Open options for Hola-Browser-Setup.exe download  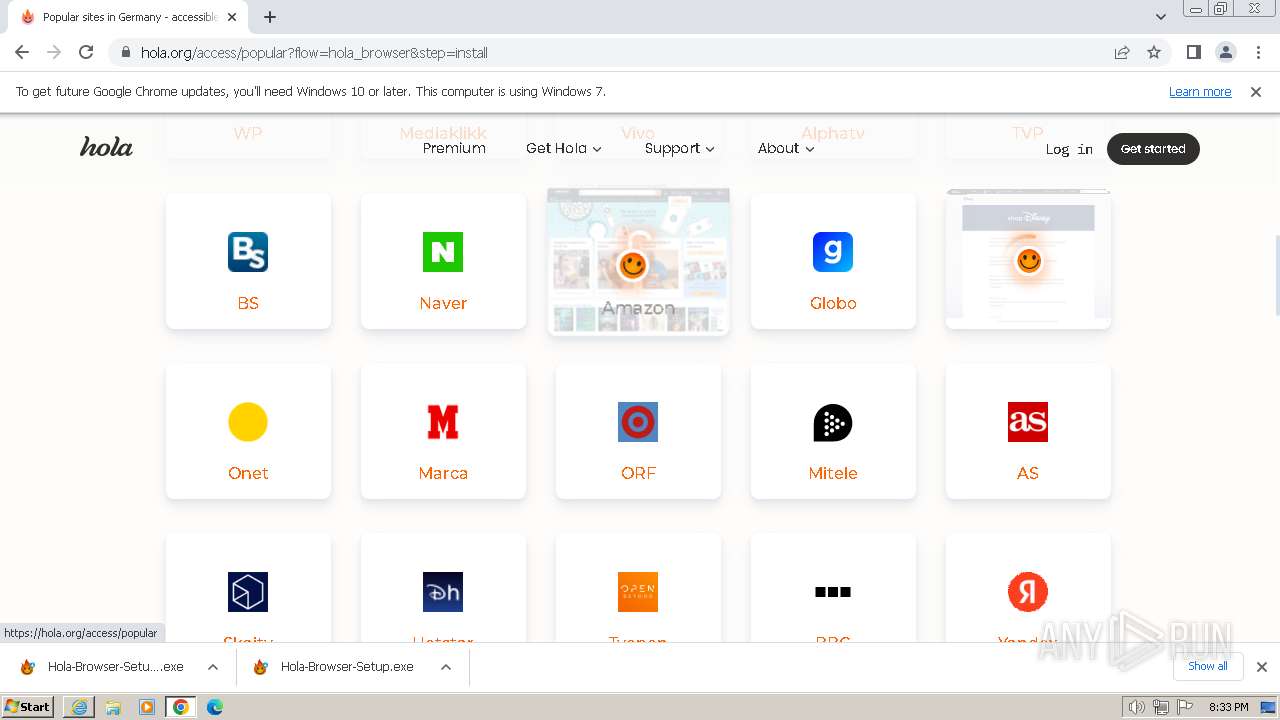point(446,667)
